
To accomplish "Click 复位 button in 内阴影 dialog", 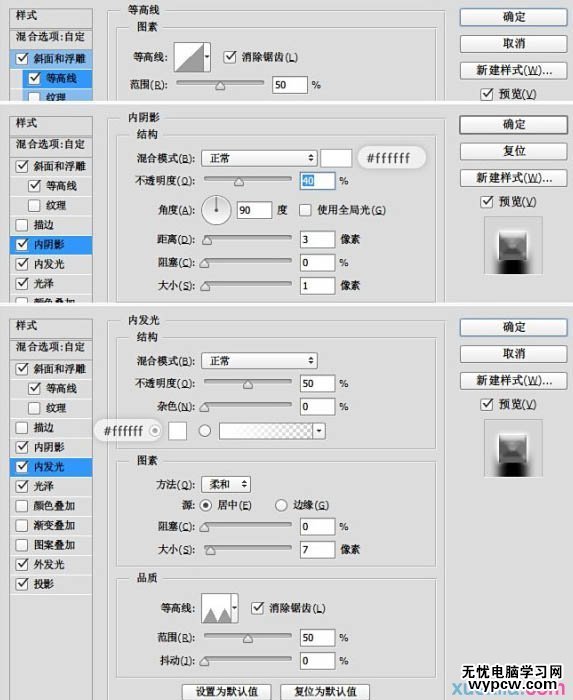I will (x=514, y=151).
